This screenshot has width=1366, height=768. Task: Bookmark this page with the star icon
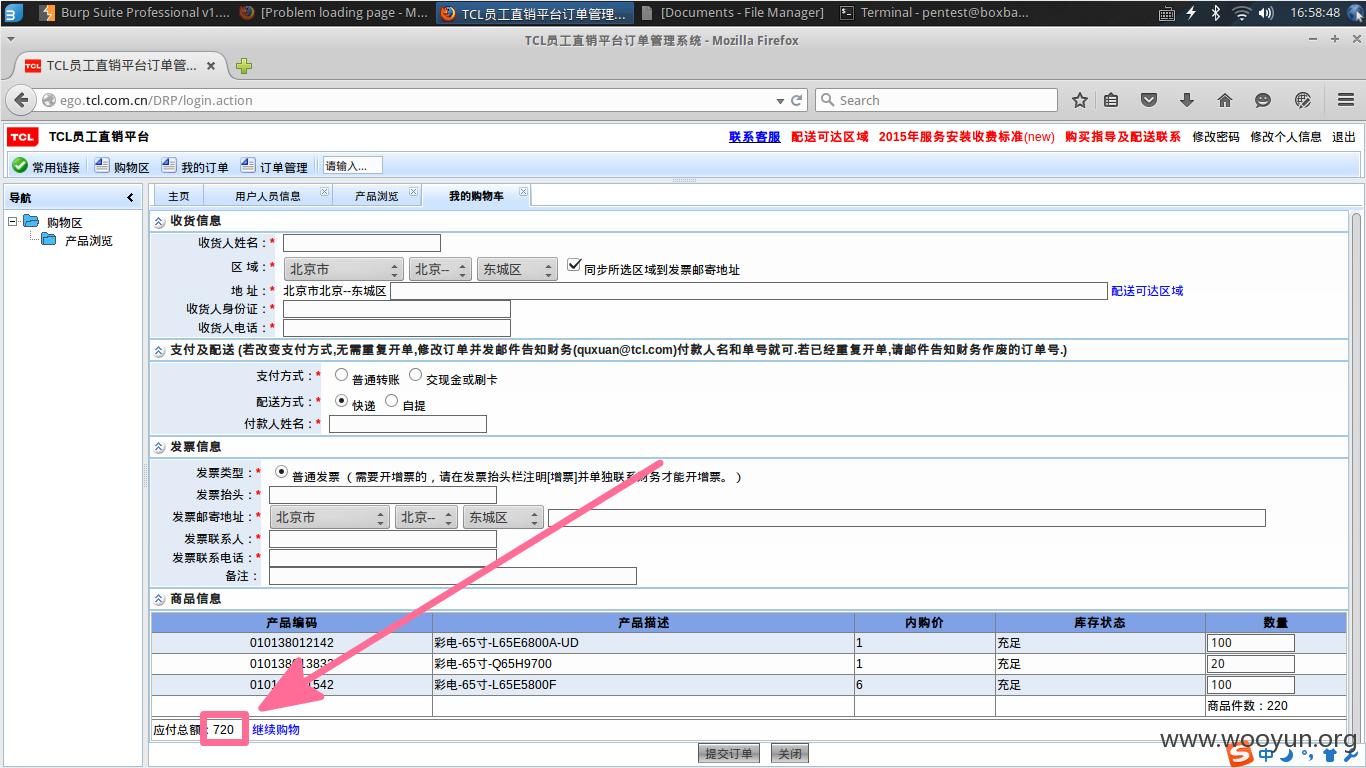(x=1080, y=100)
